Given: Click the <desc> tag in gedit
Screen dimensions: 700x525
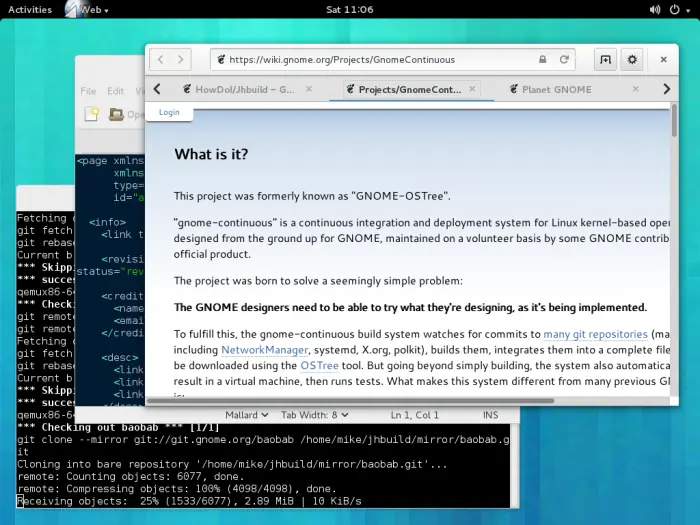Looking at the screenshot, I should (119, 357).
